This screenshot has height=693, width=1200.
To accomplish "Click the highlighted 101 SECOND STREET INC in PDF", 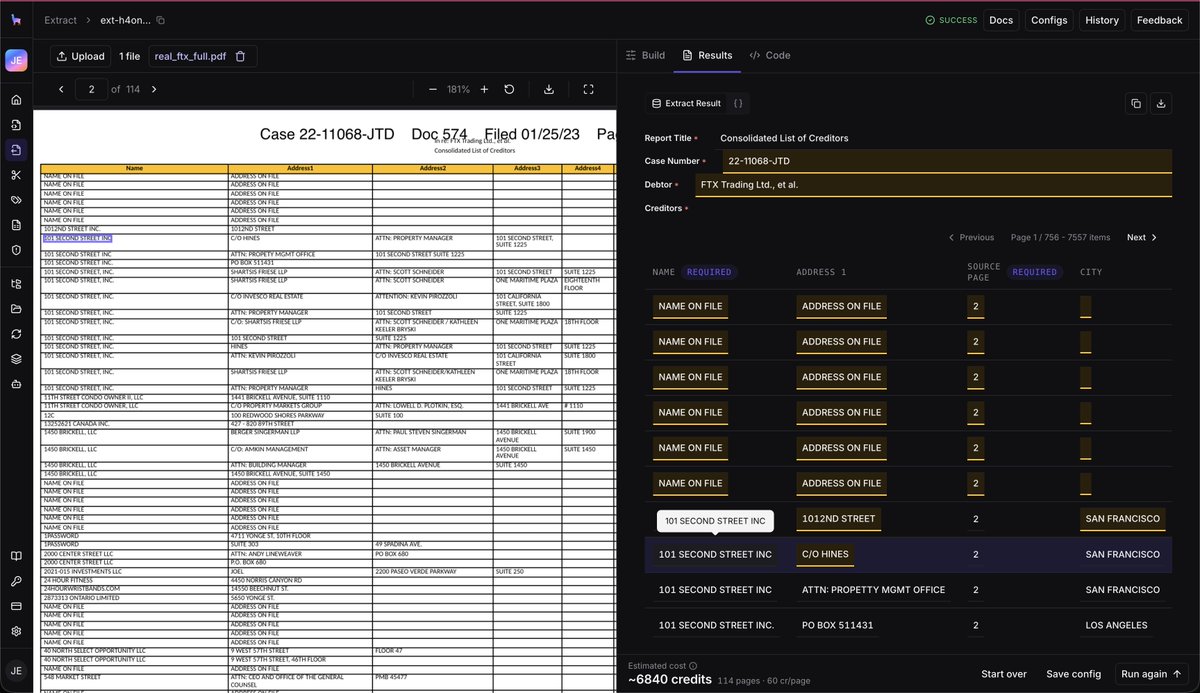I will [78, 238].
